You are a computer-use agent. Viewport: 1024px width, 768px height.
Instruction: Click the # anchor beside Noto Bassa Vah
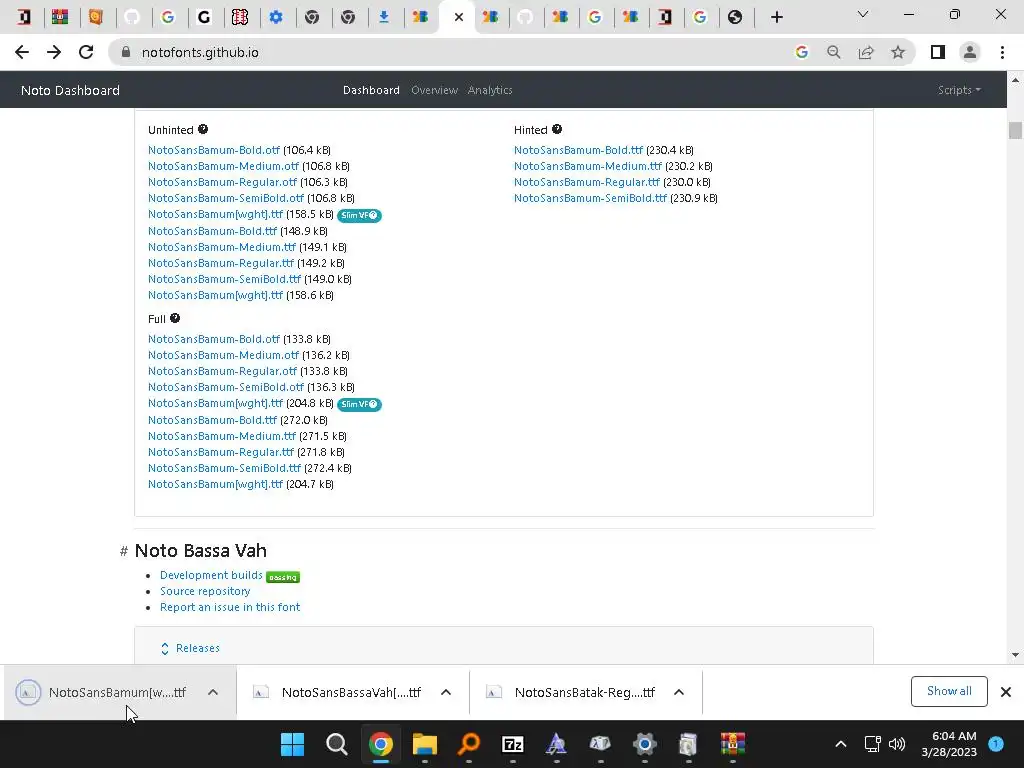pos(123,551)
